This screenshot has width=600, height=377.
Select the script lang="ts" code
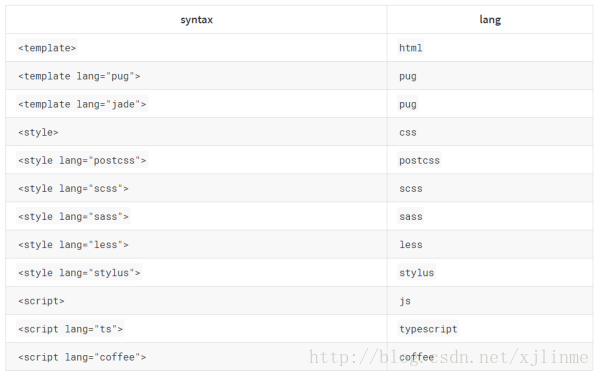click(70, 329)
